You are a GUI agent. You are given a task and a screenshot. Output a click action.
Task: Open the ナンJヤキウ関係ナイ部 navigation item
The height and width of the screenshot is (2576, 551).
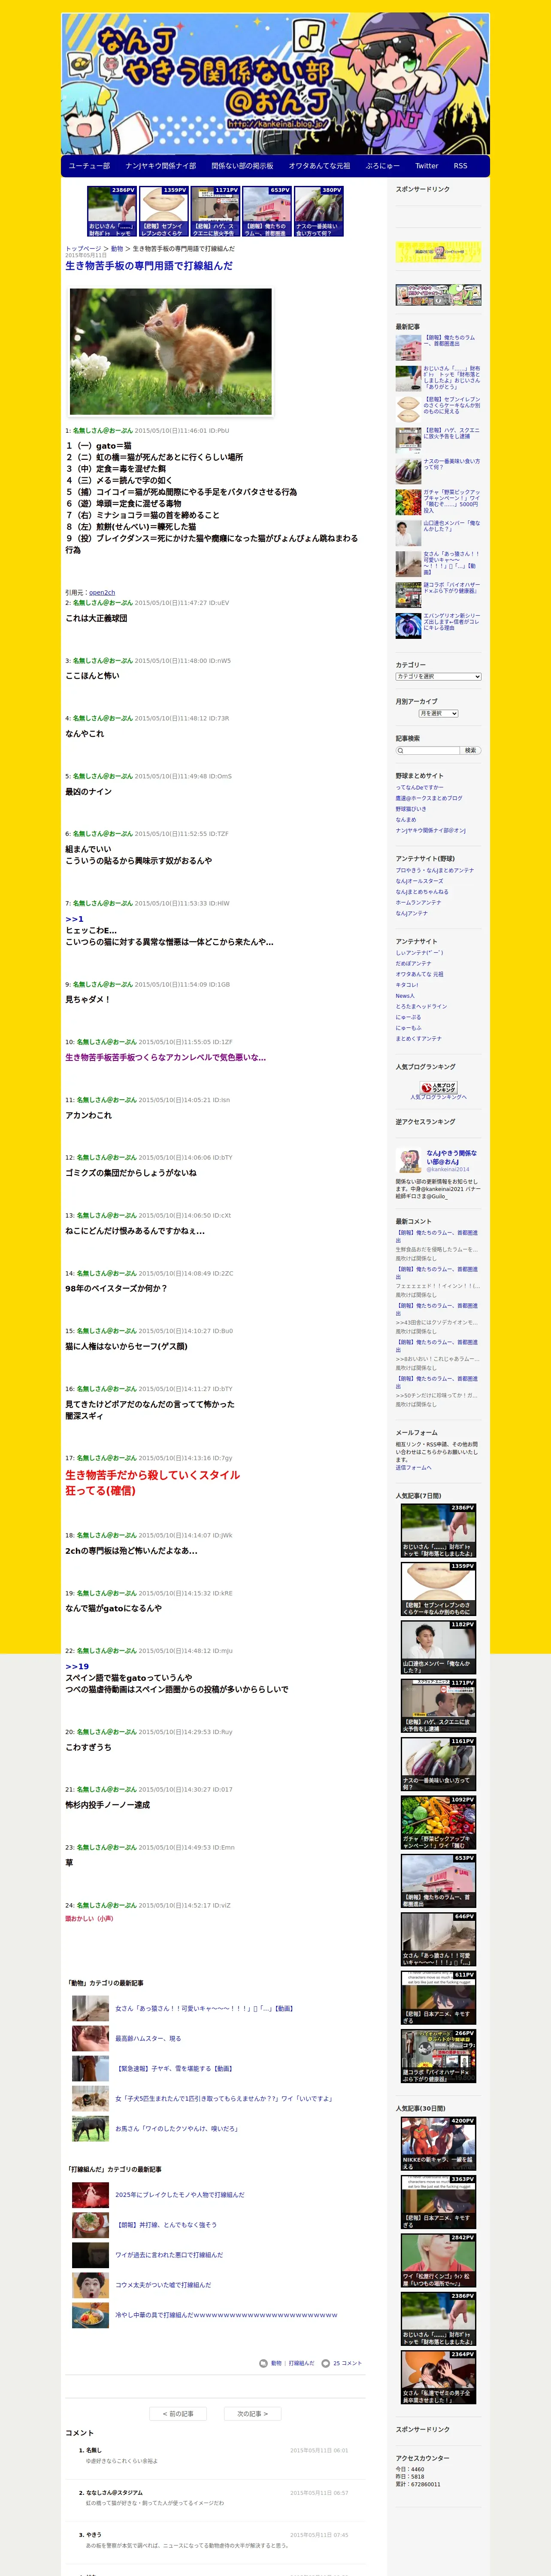[x=160, y=166]
